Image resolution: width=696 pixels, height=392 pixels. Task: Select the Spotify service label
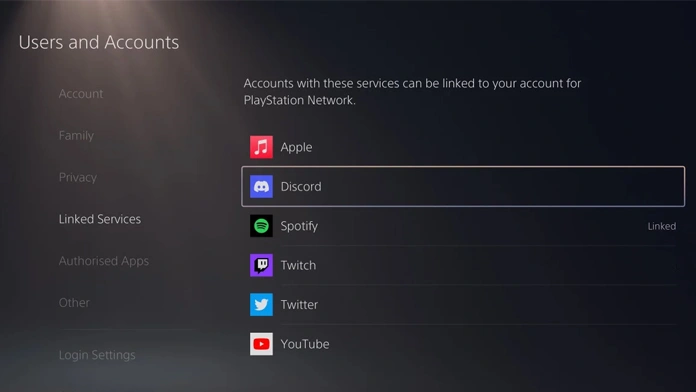[299, 226]
